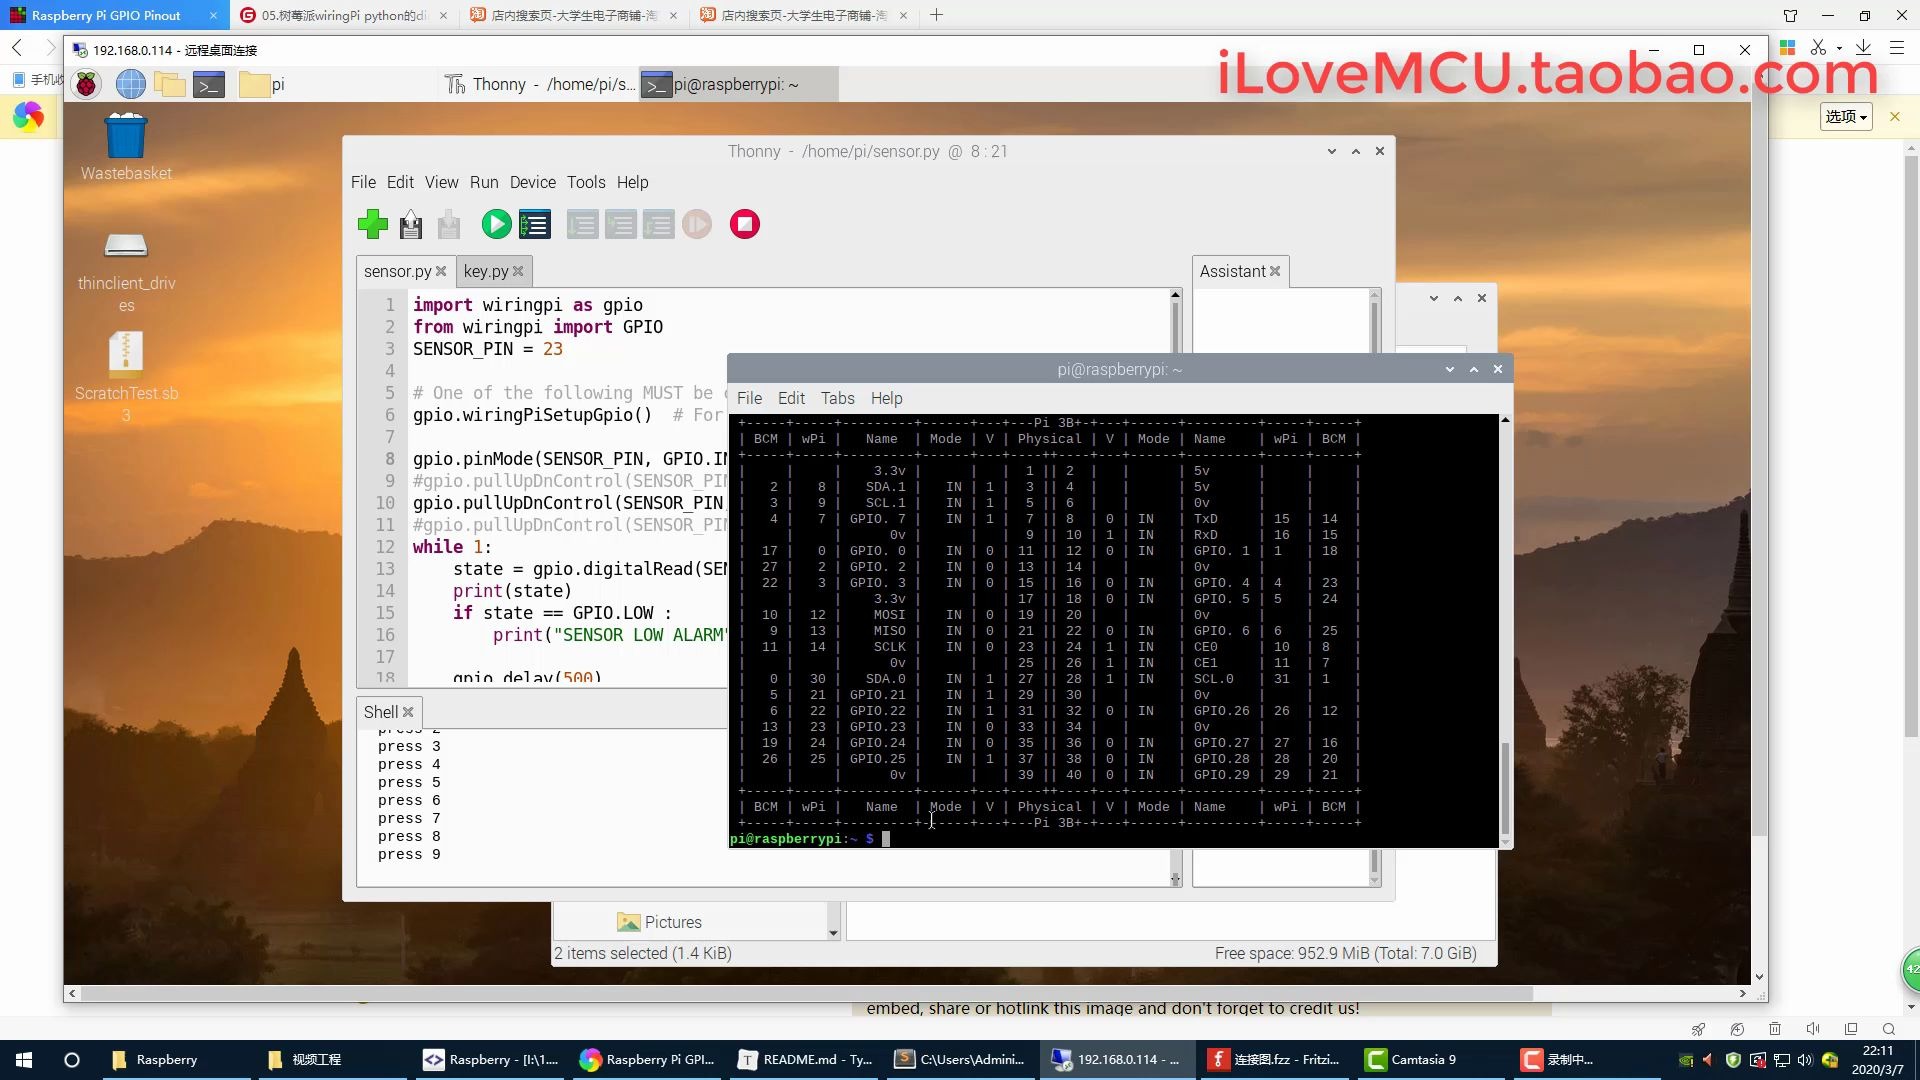
Task: Run the current script with green play
Action: click(x=496, y=224)
